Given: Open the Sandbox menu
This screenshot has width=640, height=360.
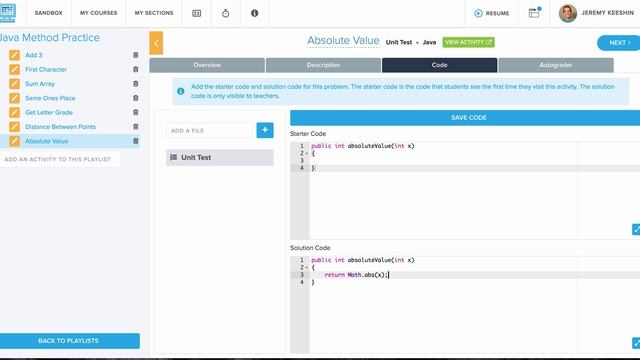Looking at the screenshot, I should click(49, 13).
